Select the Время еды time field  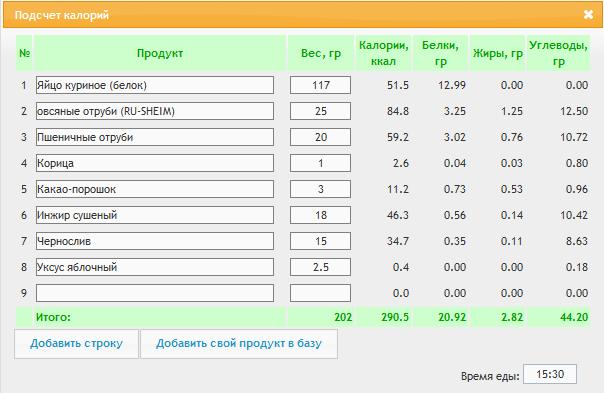[x=550, y=374]
